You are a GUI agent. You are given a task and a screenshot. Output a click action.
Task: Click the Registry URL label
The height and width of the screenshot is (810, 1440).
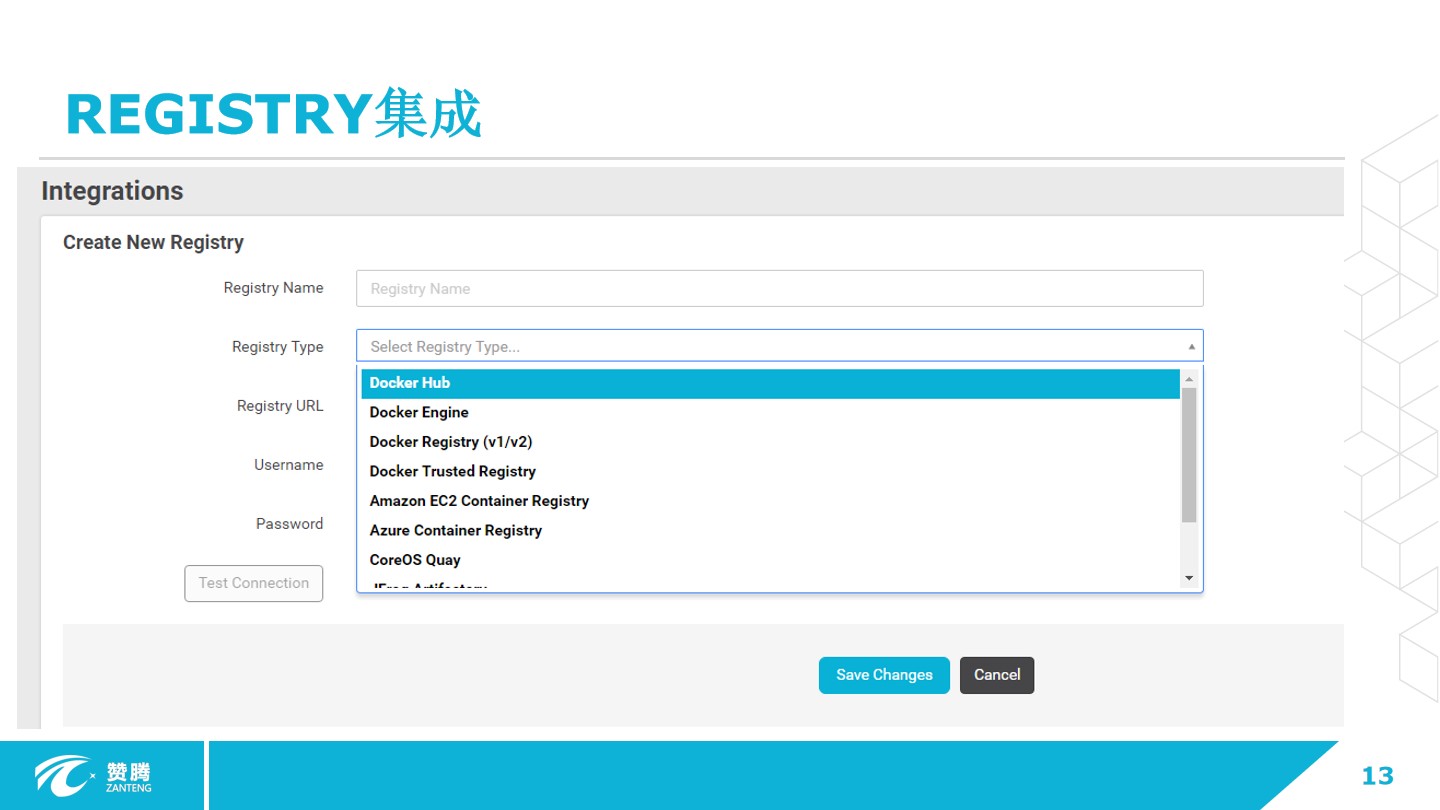[x=280, y=406]
